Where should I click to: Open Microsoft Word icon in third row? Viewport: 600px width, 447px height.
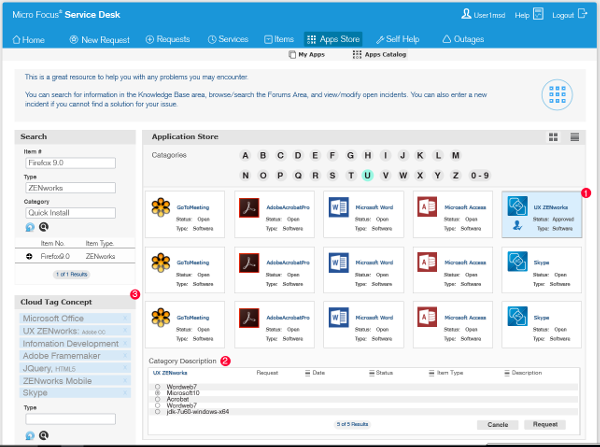[x=339, y=317]
